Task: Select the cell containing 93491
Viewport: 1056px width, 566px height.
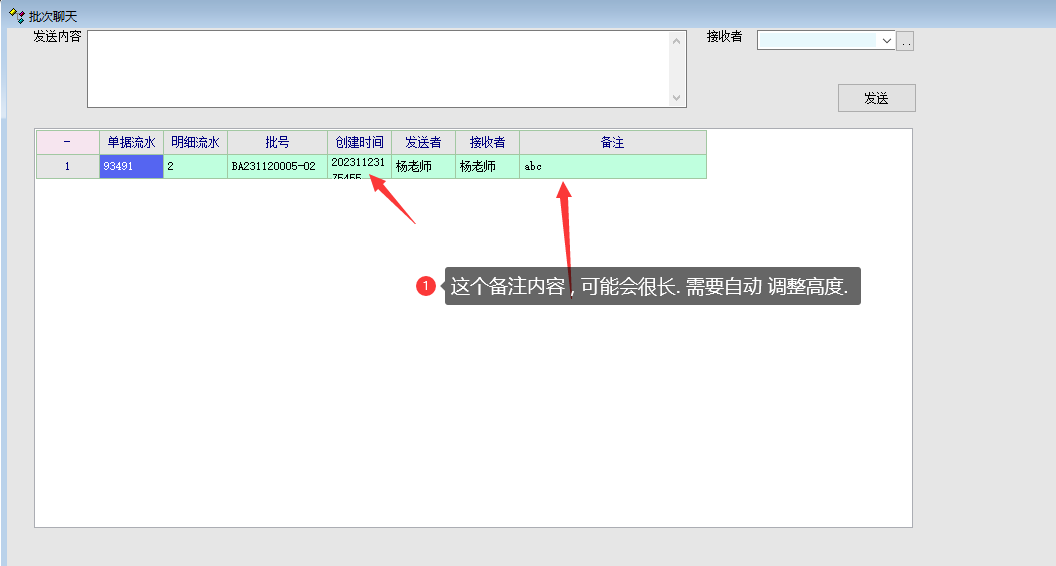Action: tap(131, 167)
